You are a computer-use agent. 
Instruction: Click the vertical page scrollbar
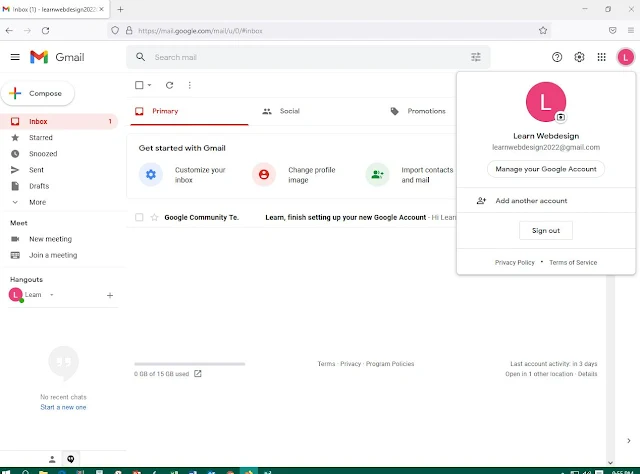tap(610, 367)
